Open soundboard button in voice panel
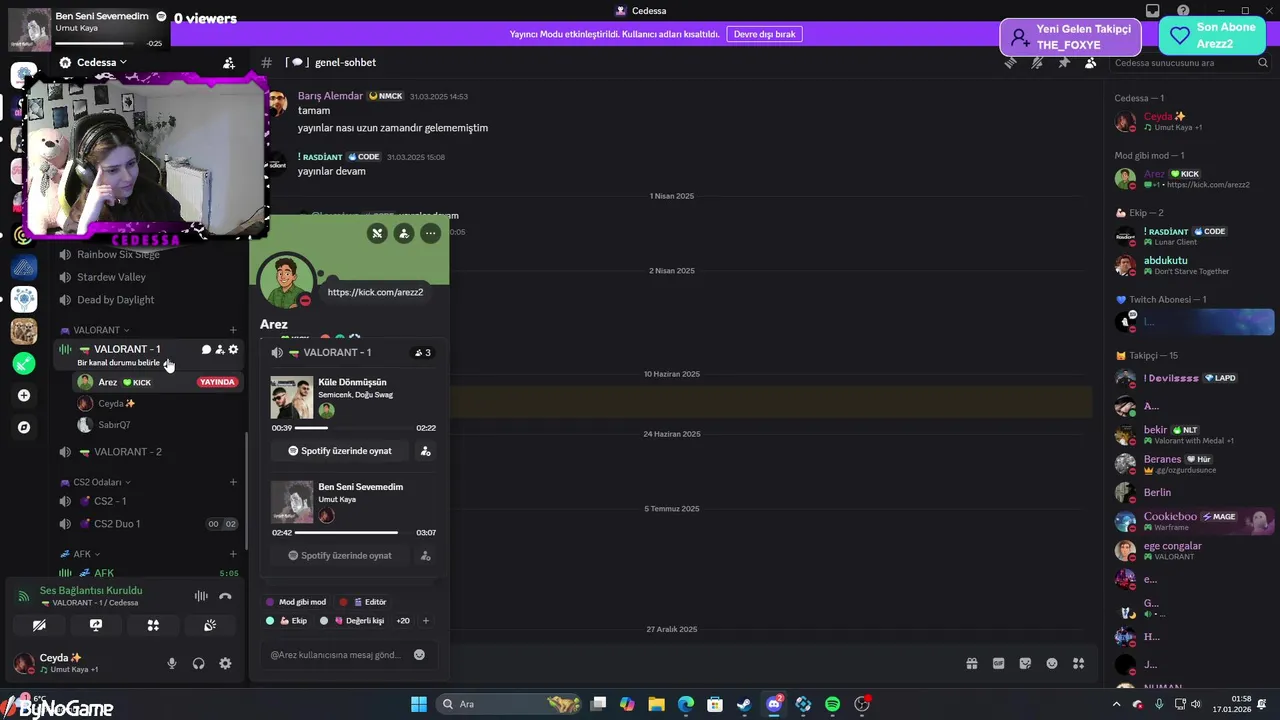This screenshot has width=1280, height=720. tap(210, 625)
